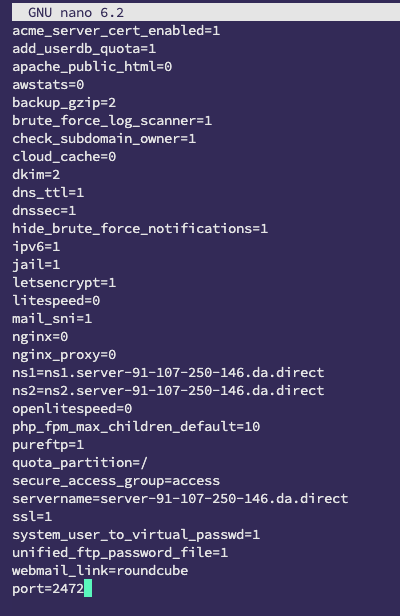Click on the awstats=0 entry

coord(48,85)
